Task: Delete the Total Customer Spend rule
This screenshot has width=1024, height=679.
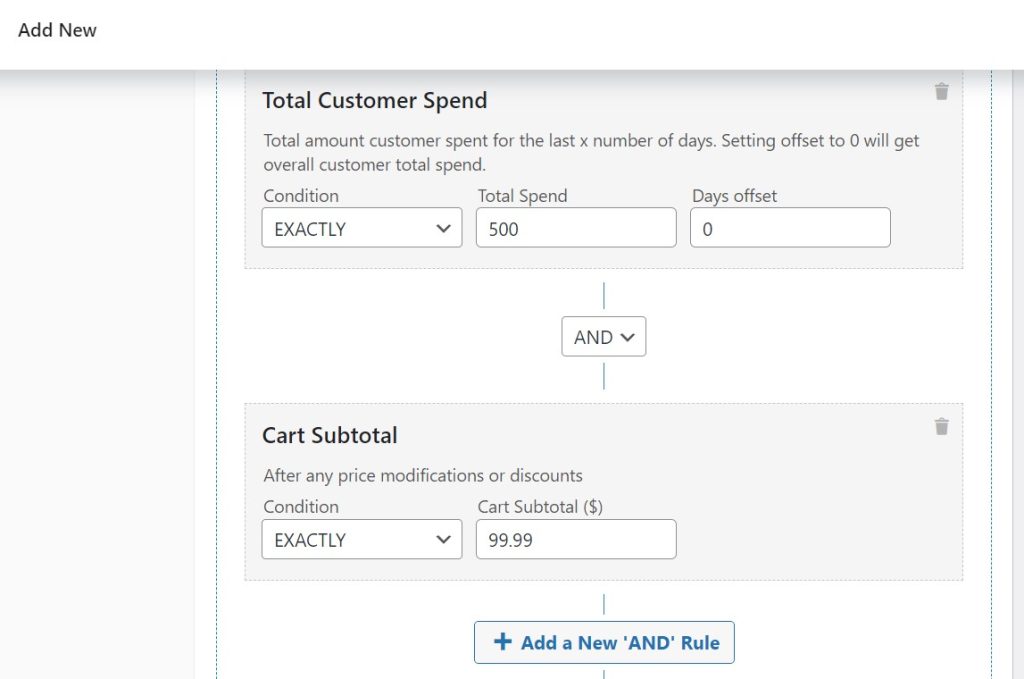Action: pyautogui.click(x=941, y=91)
